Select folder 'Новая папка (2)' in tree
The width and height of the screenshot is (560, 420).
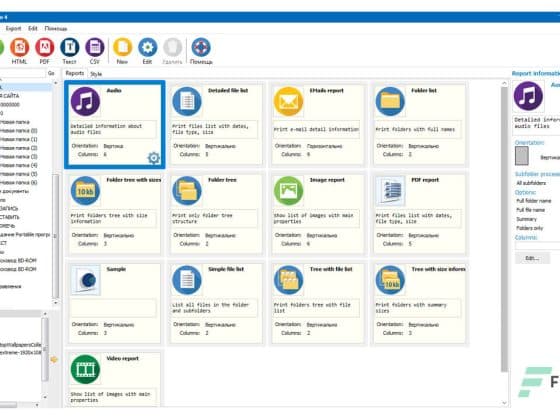click(x=19, y=148)
